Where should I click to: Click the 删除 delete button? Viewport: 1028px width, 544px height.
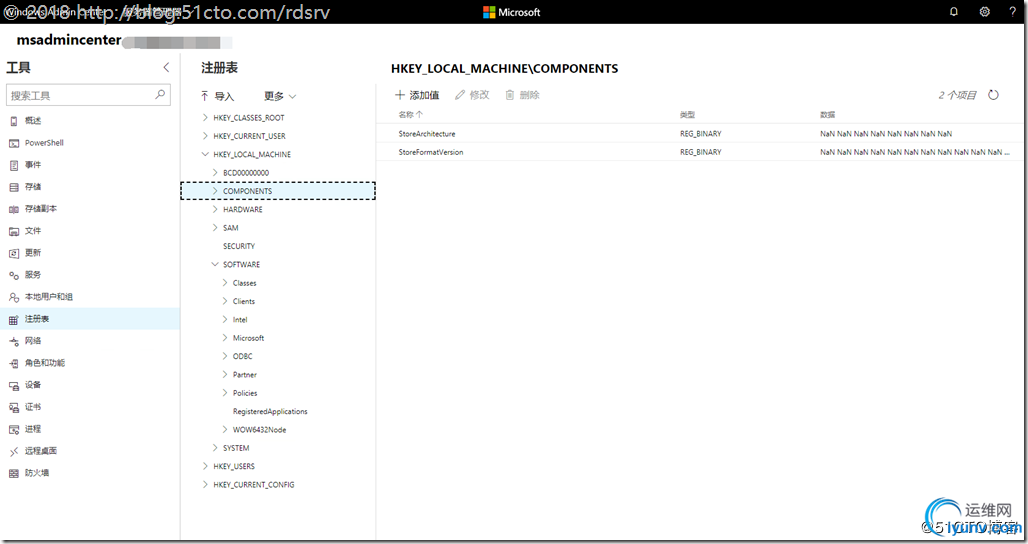[x=523, y=95]
